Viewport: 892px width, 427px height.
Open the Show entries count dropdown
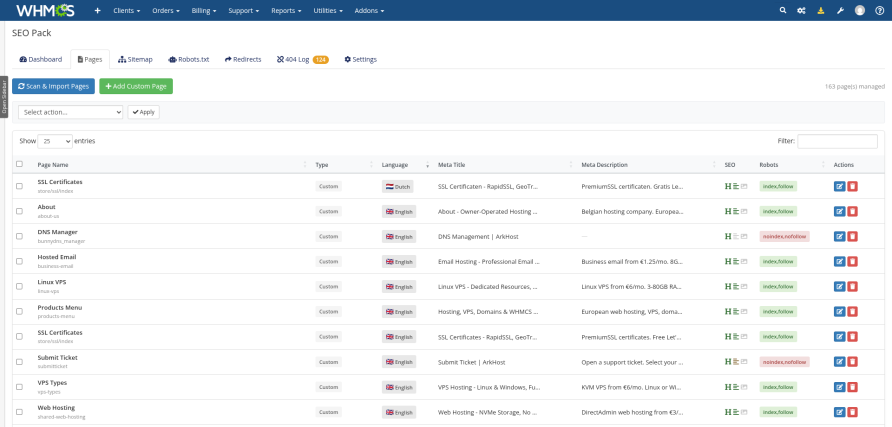pos(55,141)
